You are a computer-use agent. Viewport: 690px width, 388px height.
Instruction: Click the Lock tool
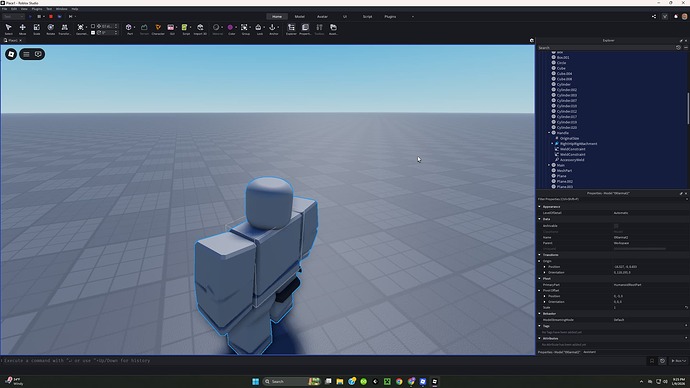[258, 29]
